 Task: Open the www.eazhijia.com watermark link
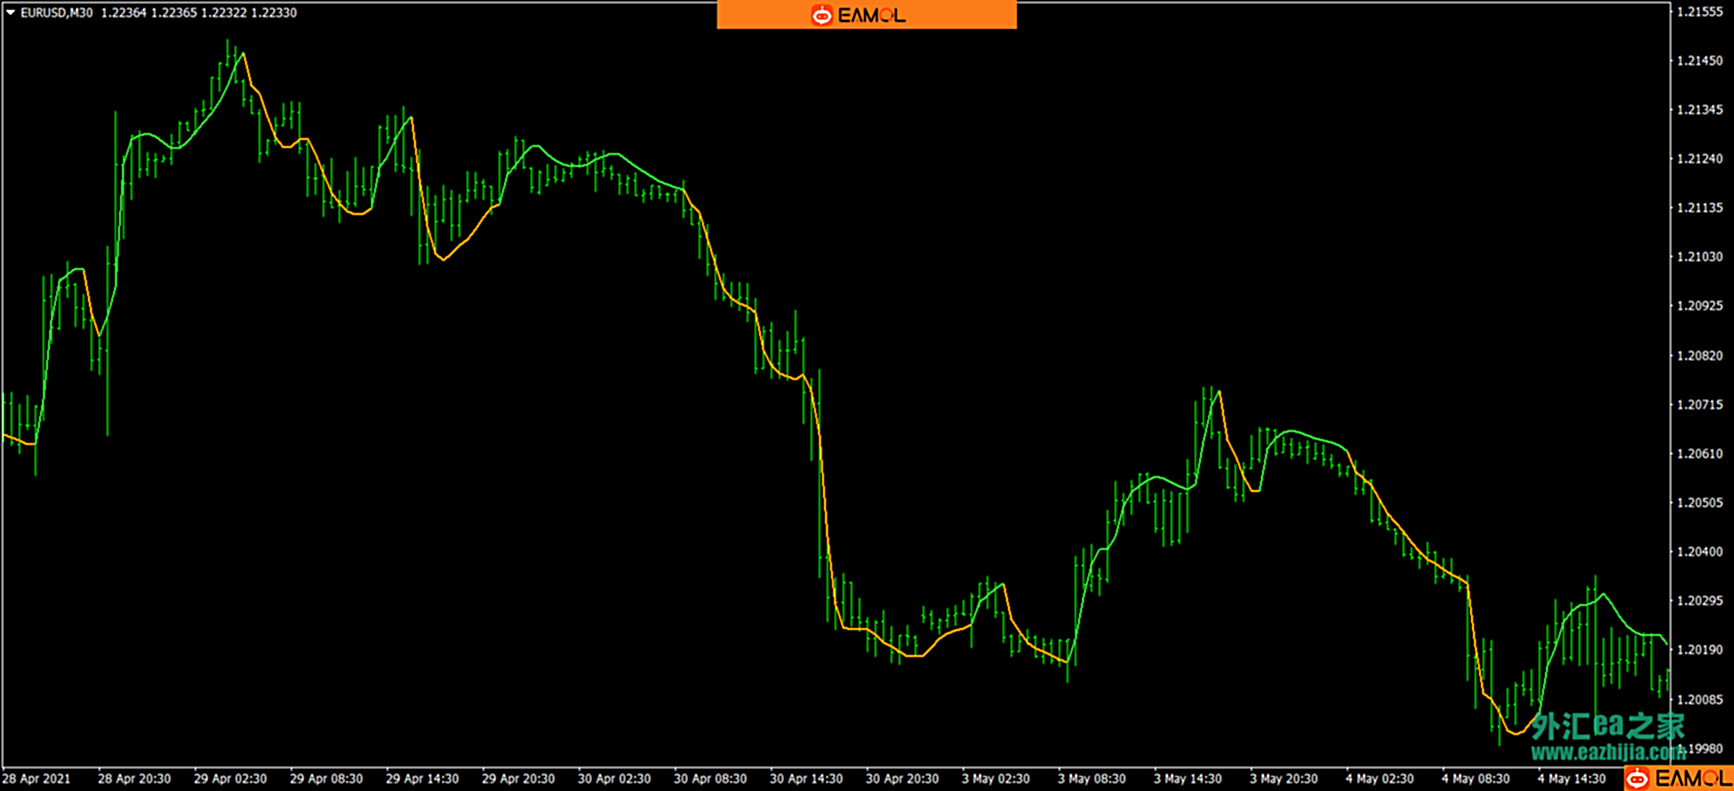[x=1607, y=752]
